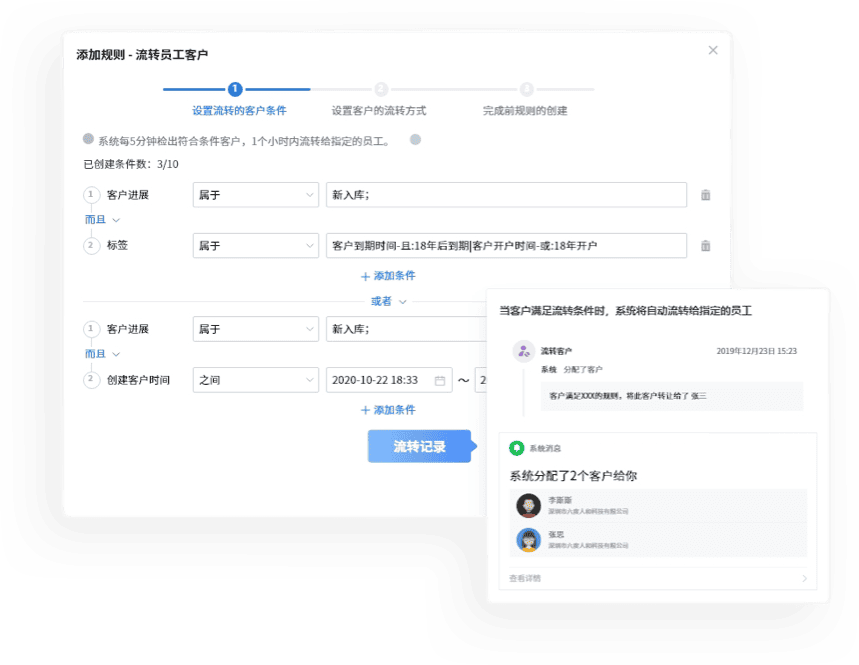859x665 pixels.
Task: Open 属于 dropdown in the 标签 row
Action: point(254,245)
